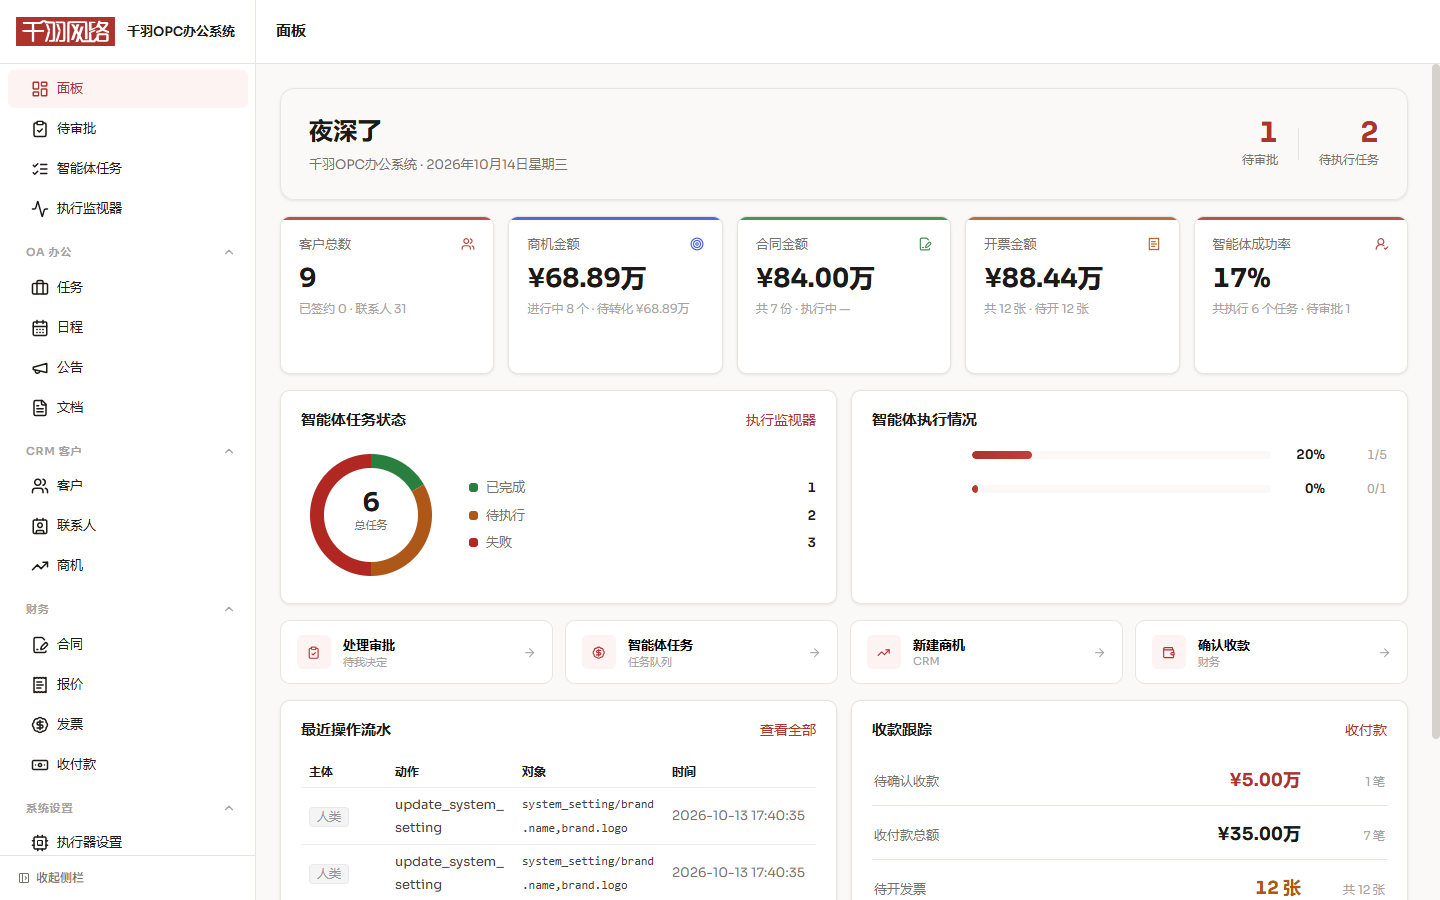Viewport: 1440px width, 900px height.
Task: Click the edit icon on 合同金额 card
Action: pos(925,244)
